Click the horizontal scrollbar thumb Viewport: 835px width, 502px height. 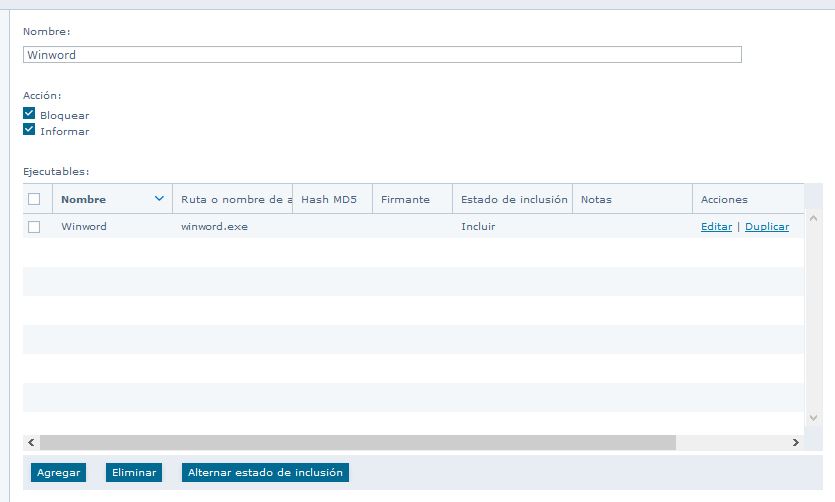(x=358, y=442)
